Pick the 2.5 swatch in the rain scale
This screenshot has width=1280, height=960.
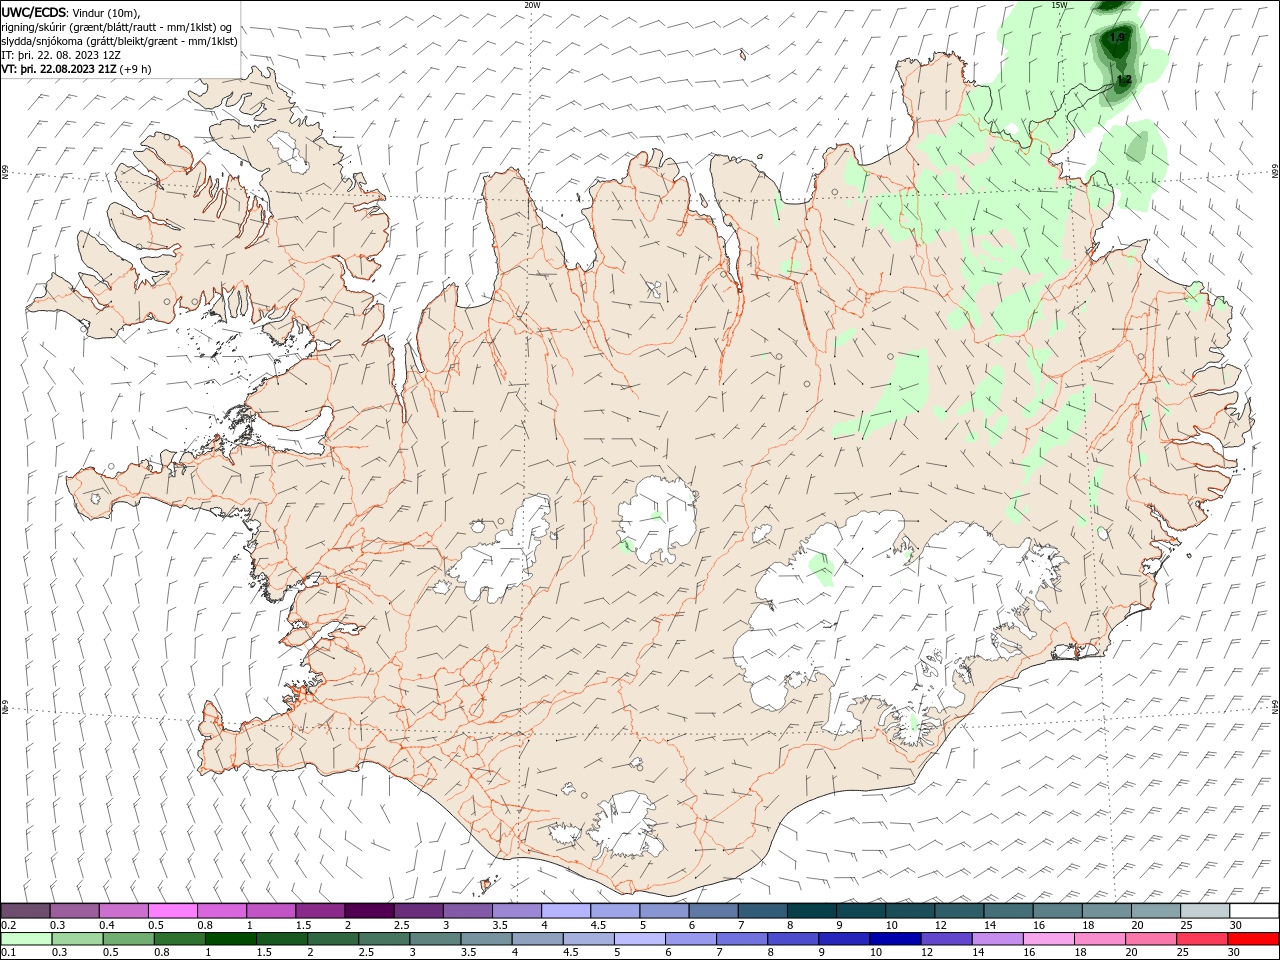(384, 939)
